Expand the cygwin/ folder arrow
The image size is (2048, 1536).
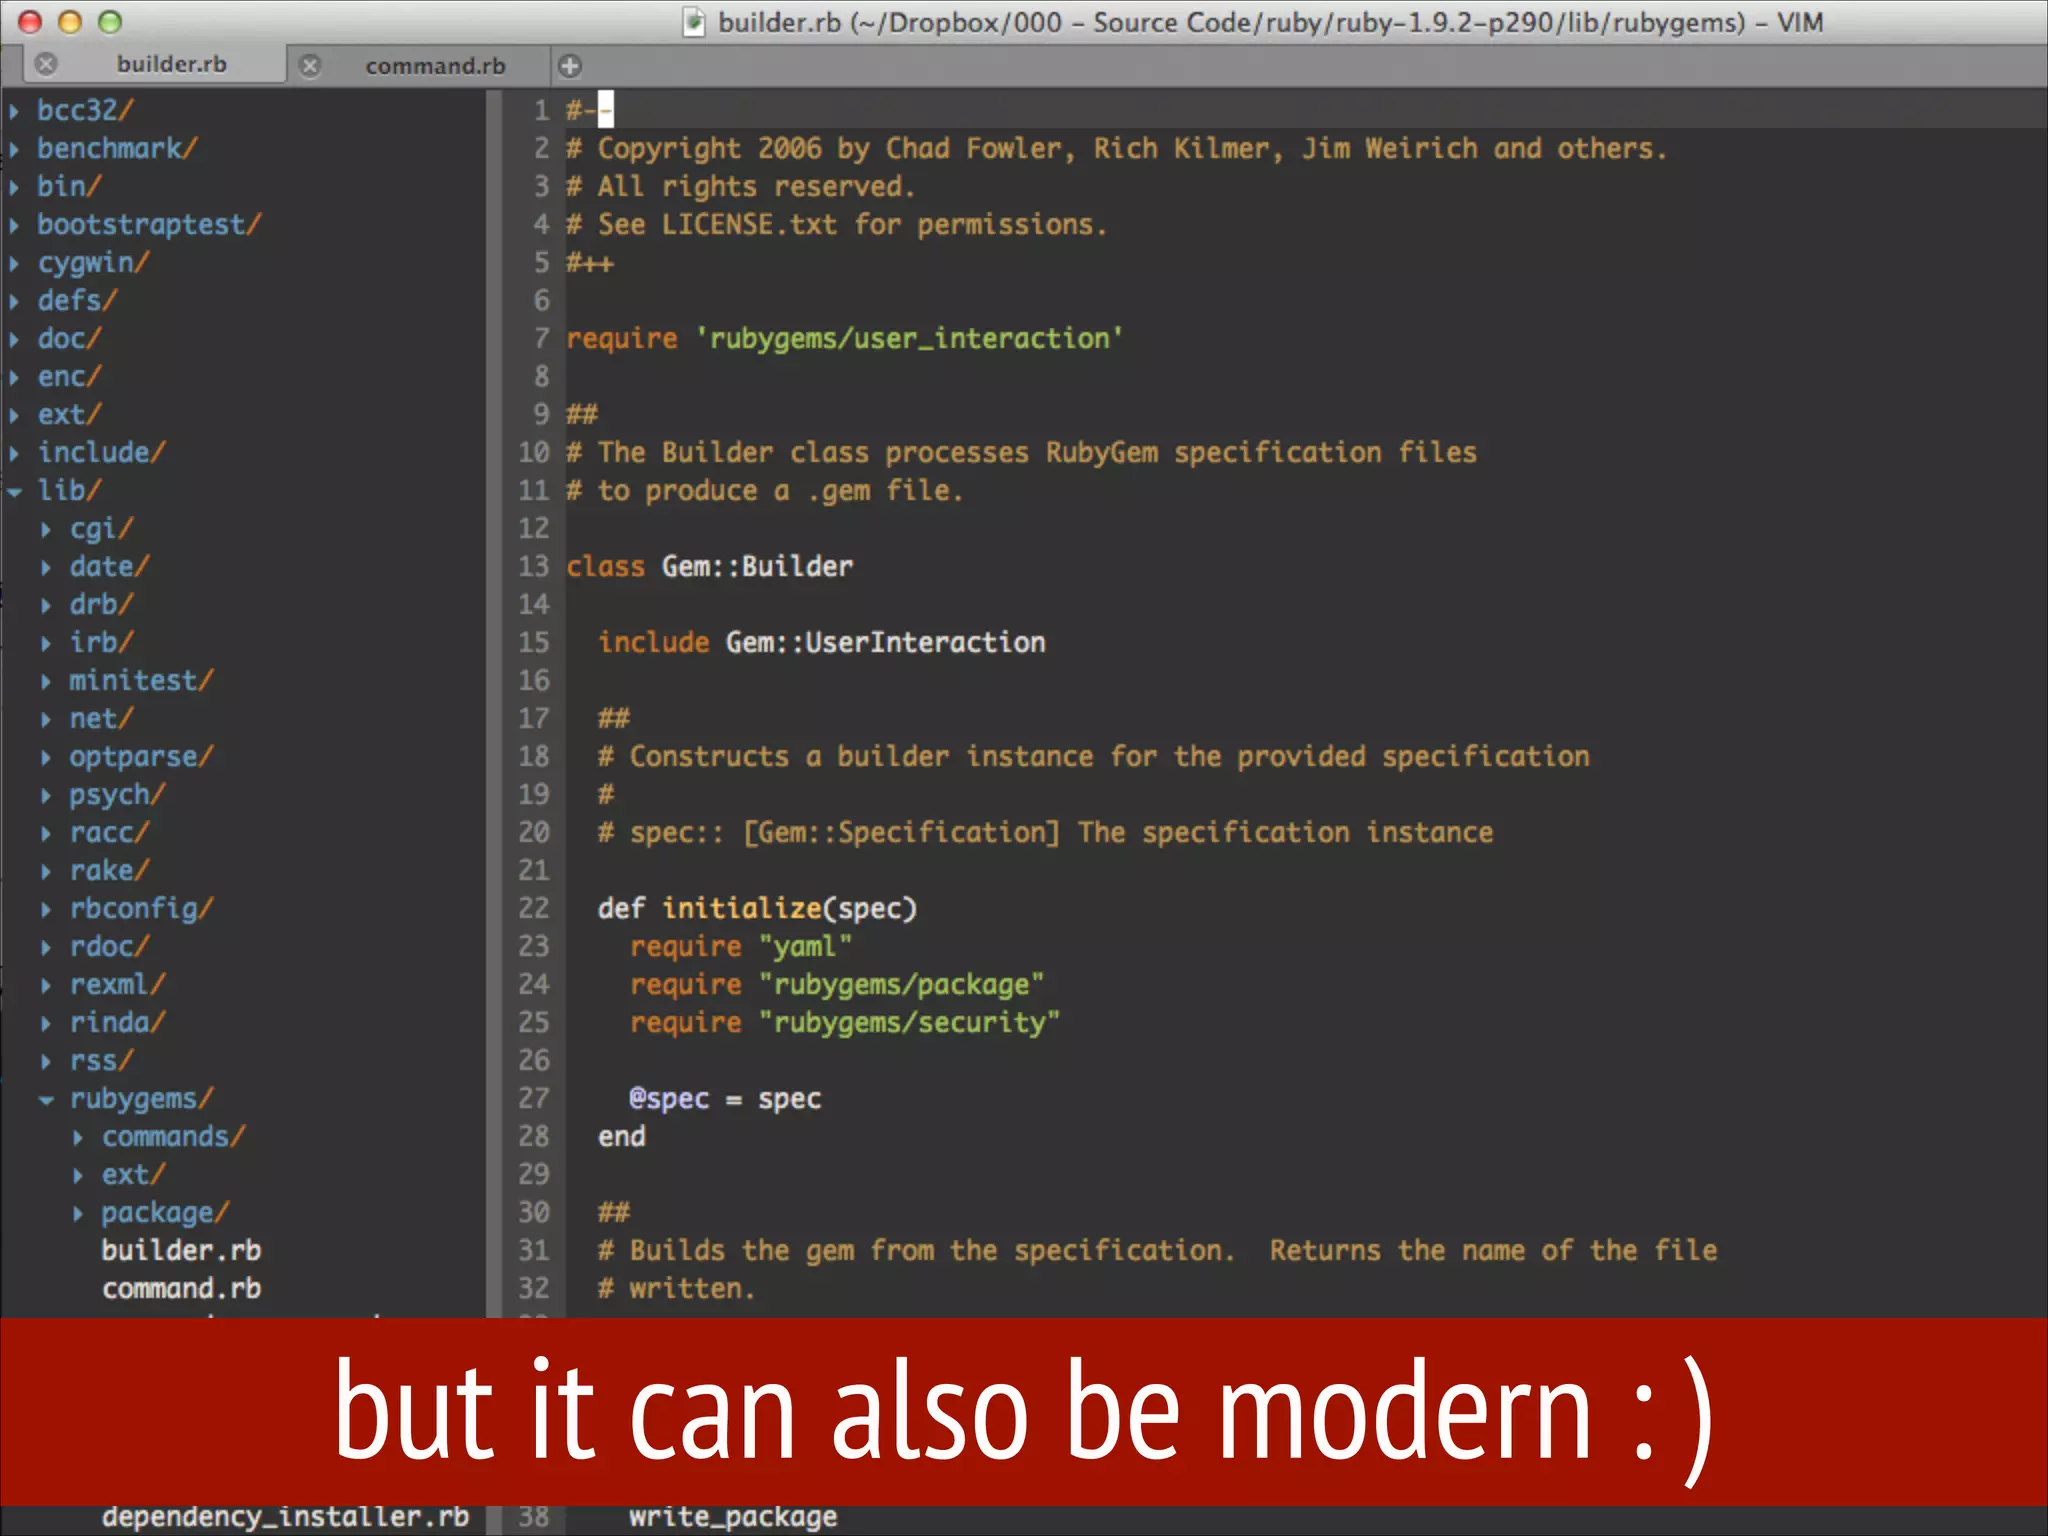[x=14, y=263]
